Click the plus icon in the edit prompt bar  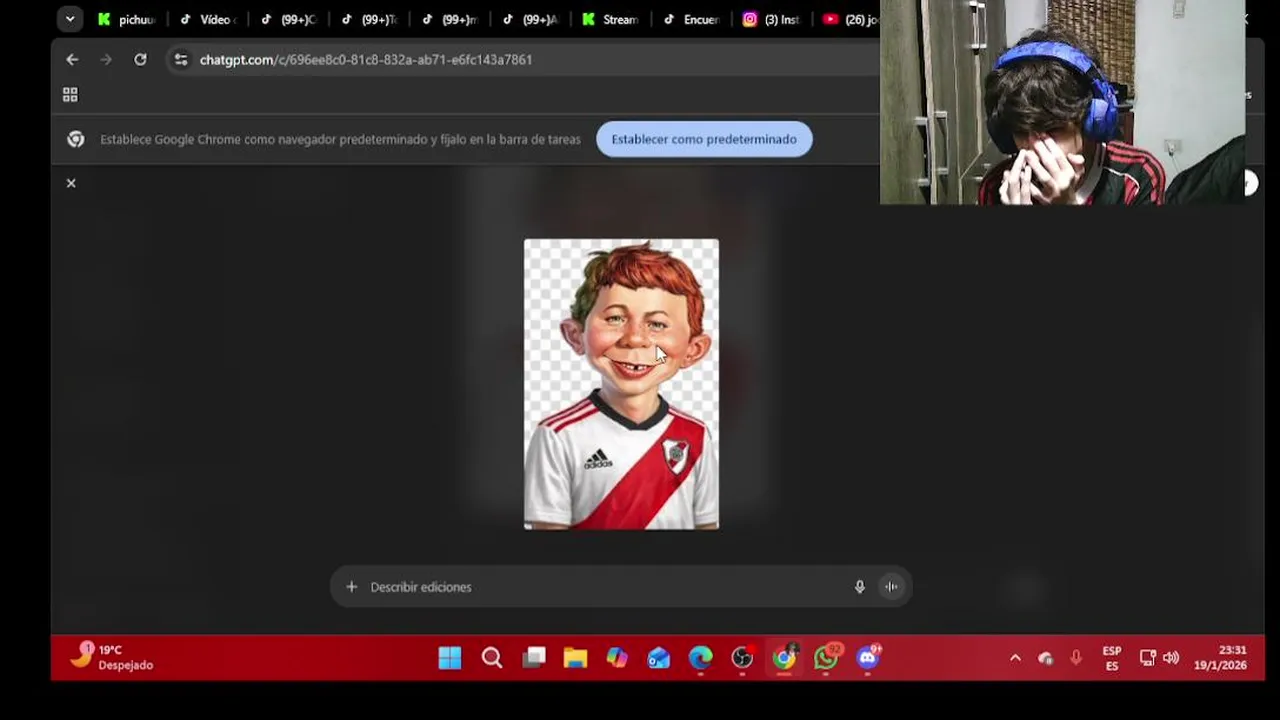351,587
